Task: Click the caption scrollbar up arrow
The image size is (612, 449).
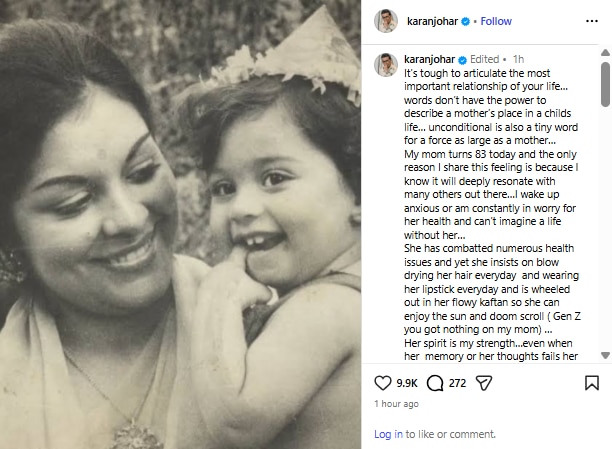Action: [x=605, y=54]
